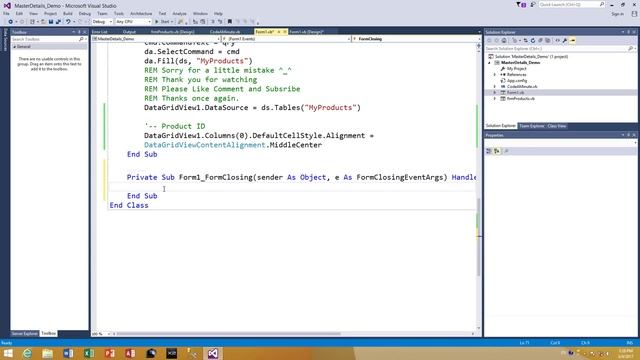Click the account settings icon near Sign in
Viewport: 640px width, 360px height.
[634, 14]
